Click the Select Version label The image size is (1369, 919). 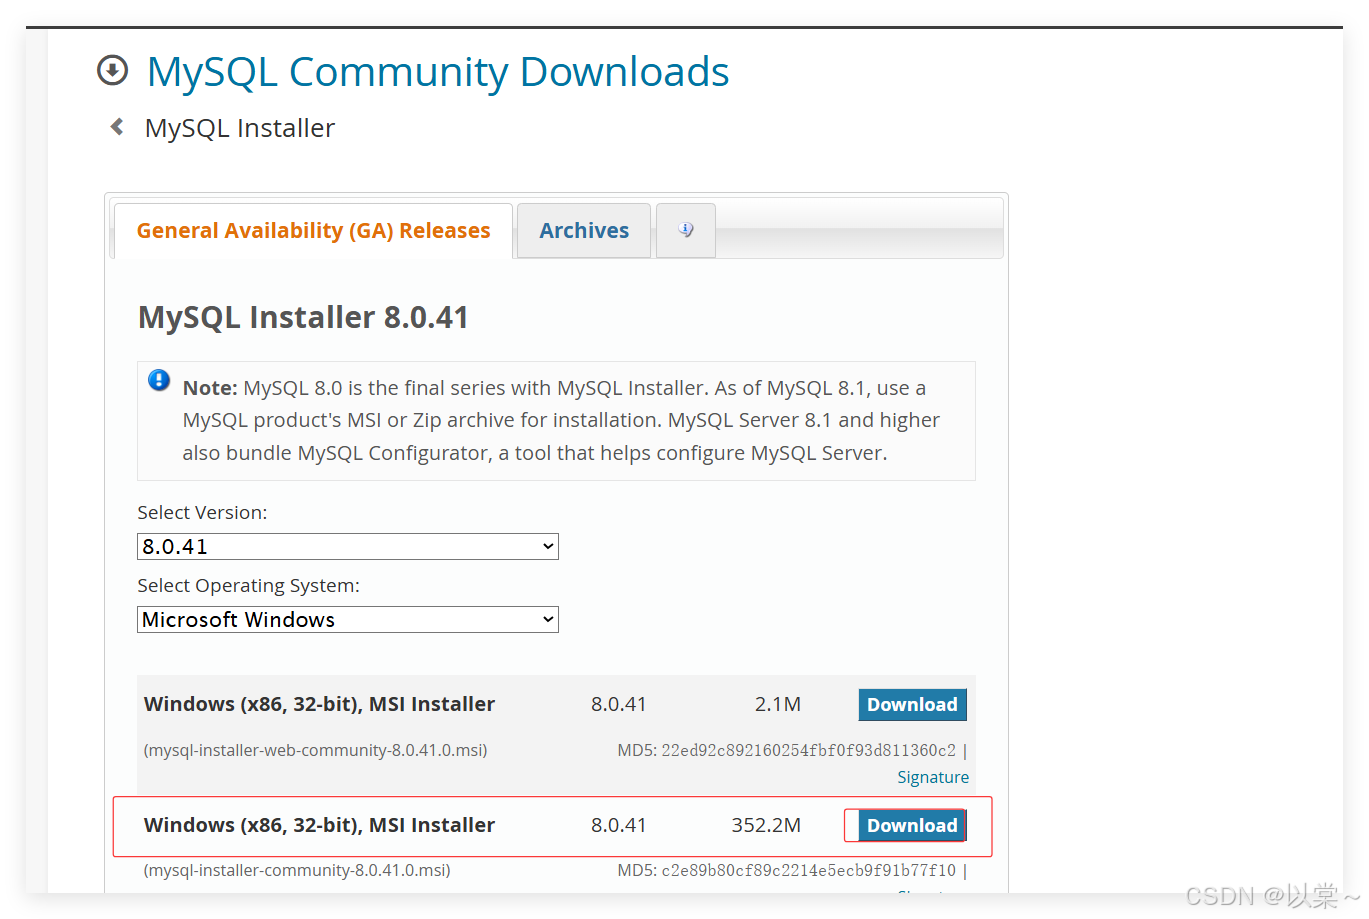click(x=202, y=512)
